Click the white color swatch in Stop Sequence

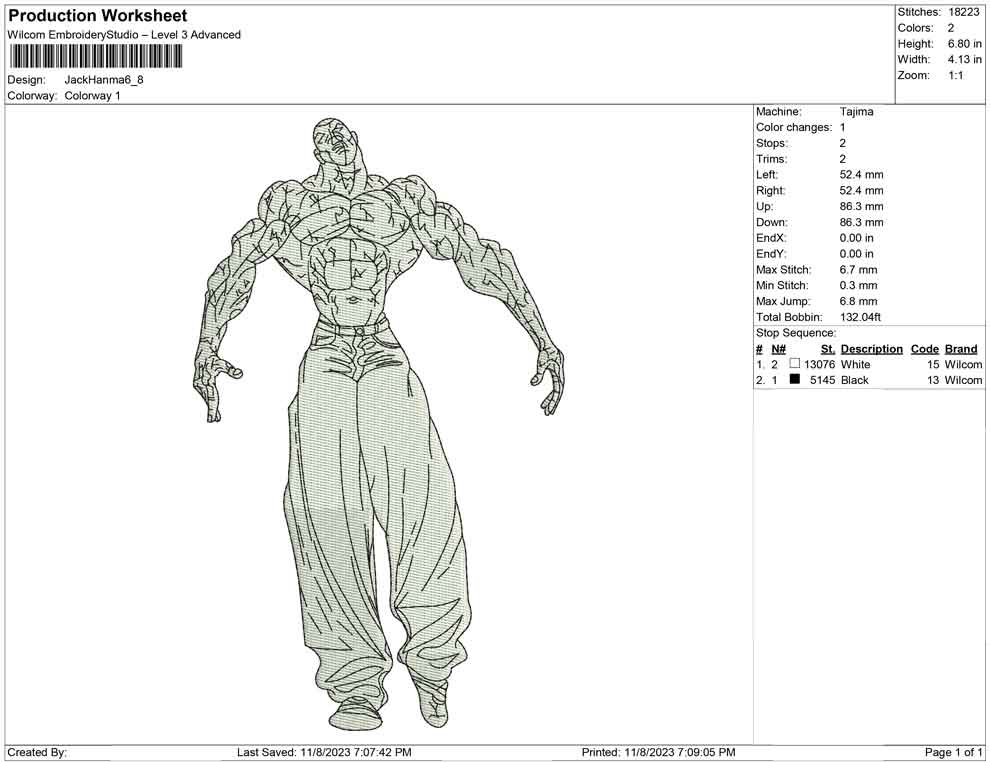point(794,364)
